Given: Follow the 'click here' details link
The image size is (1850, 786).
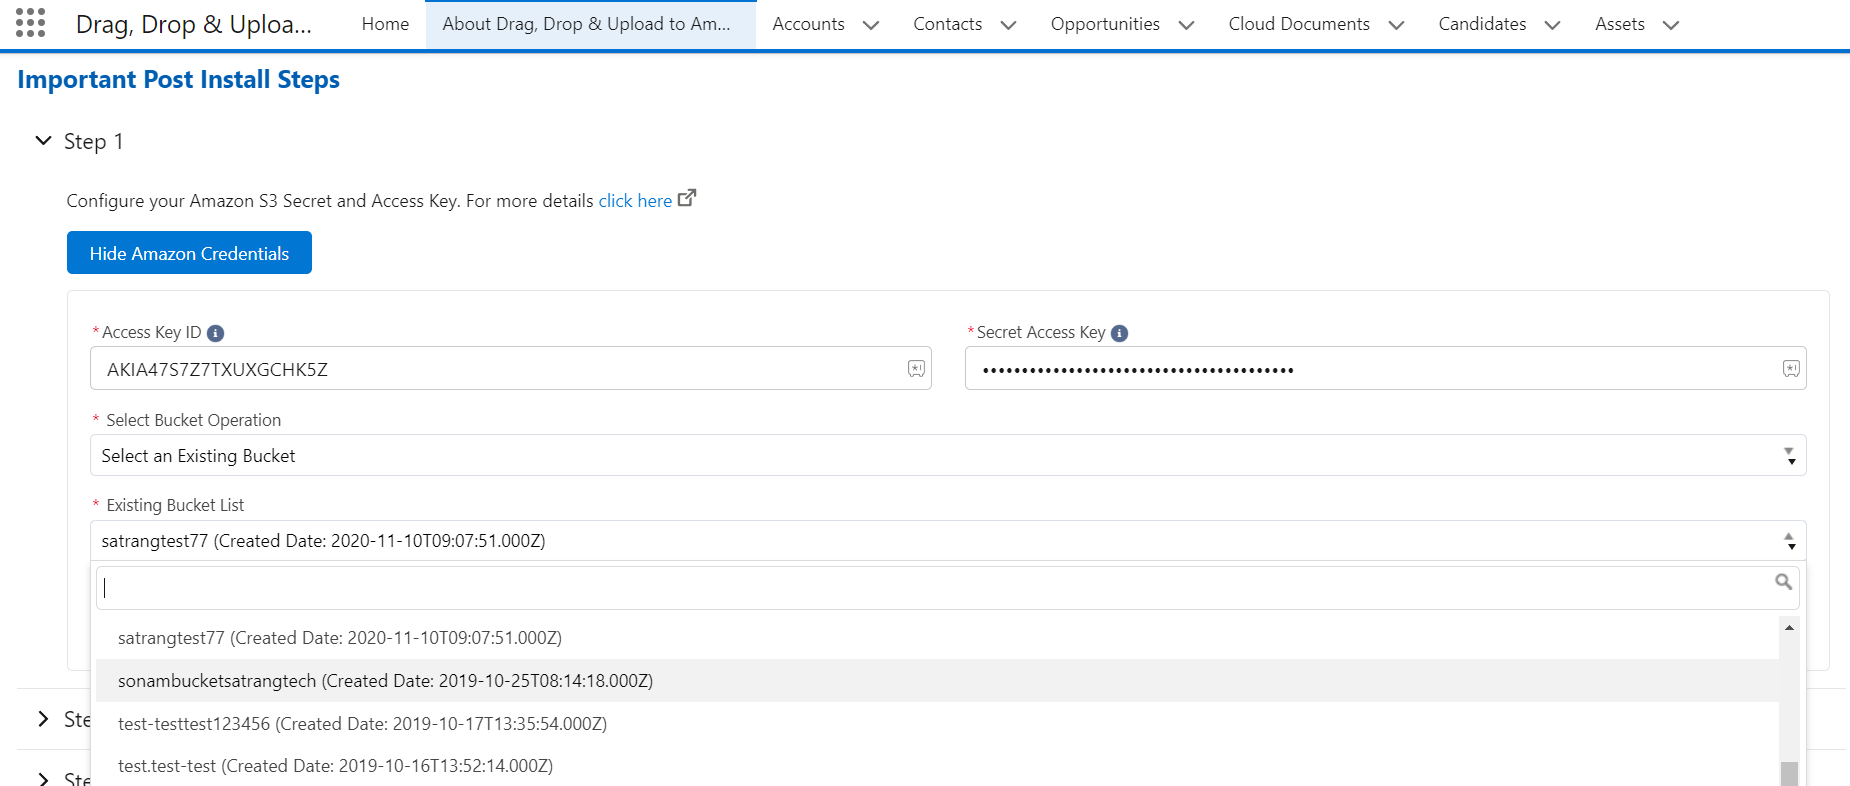Looking at the screenshot, I should [x=635, y=201].
